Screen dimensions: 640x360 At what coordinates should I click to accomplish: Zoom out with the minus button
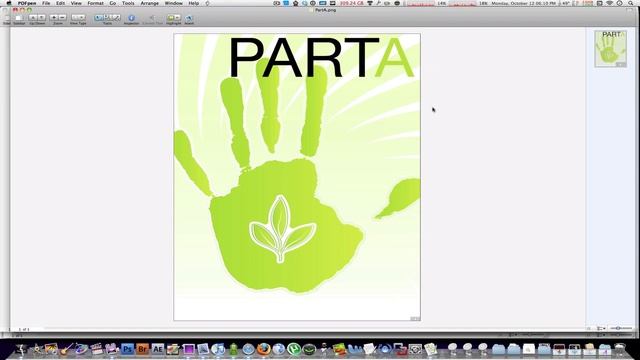62,18
